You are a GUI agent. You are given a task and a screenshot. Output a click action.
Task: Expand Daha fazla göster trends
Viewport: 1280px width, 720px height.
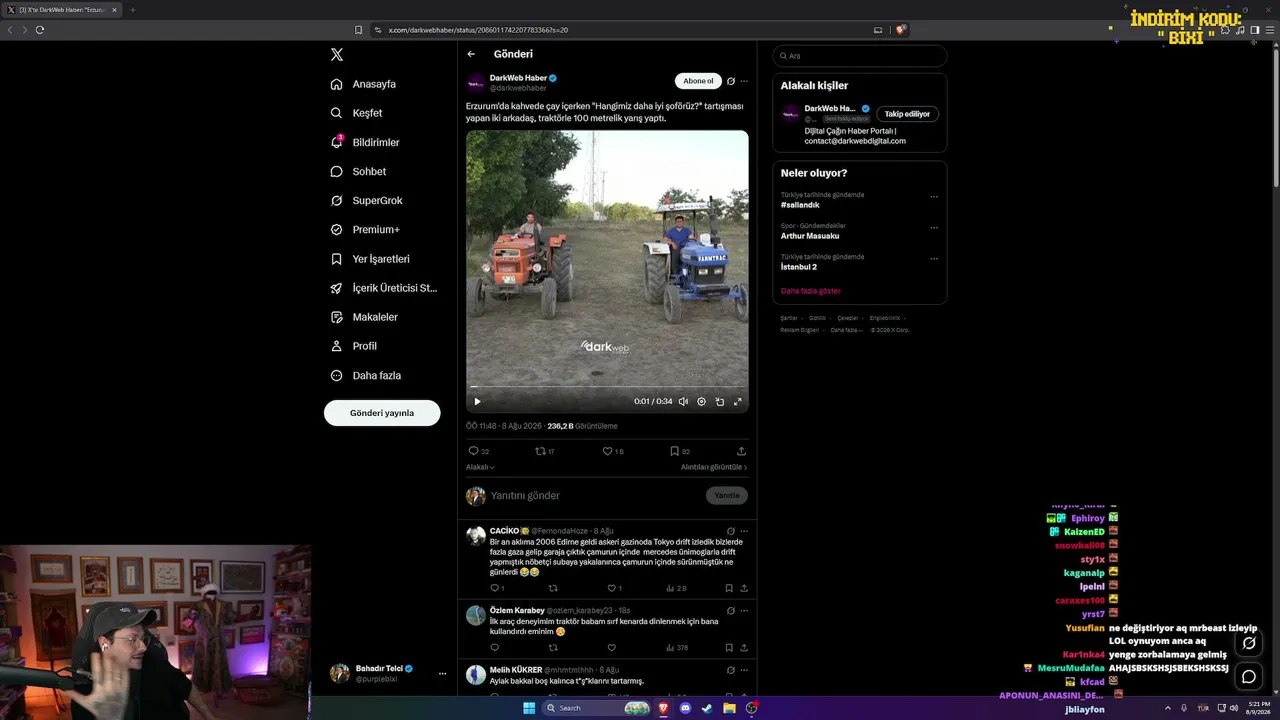(x=811, y=291)
